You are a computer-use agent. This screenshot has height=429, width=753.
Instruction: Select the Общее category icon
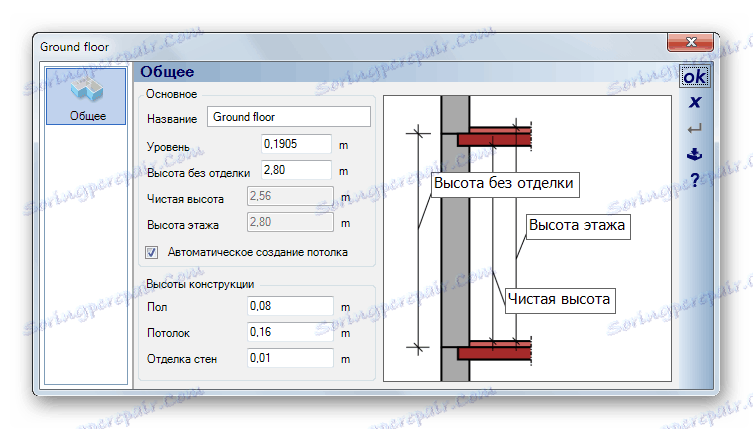point(86,96)
